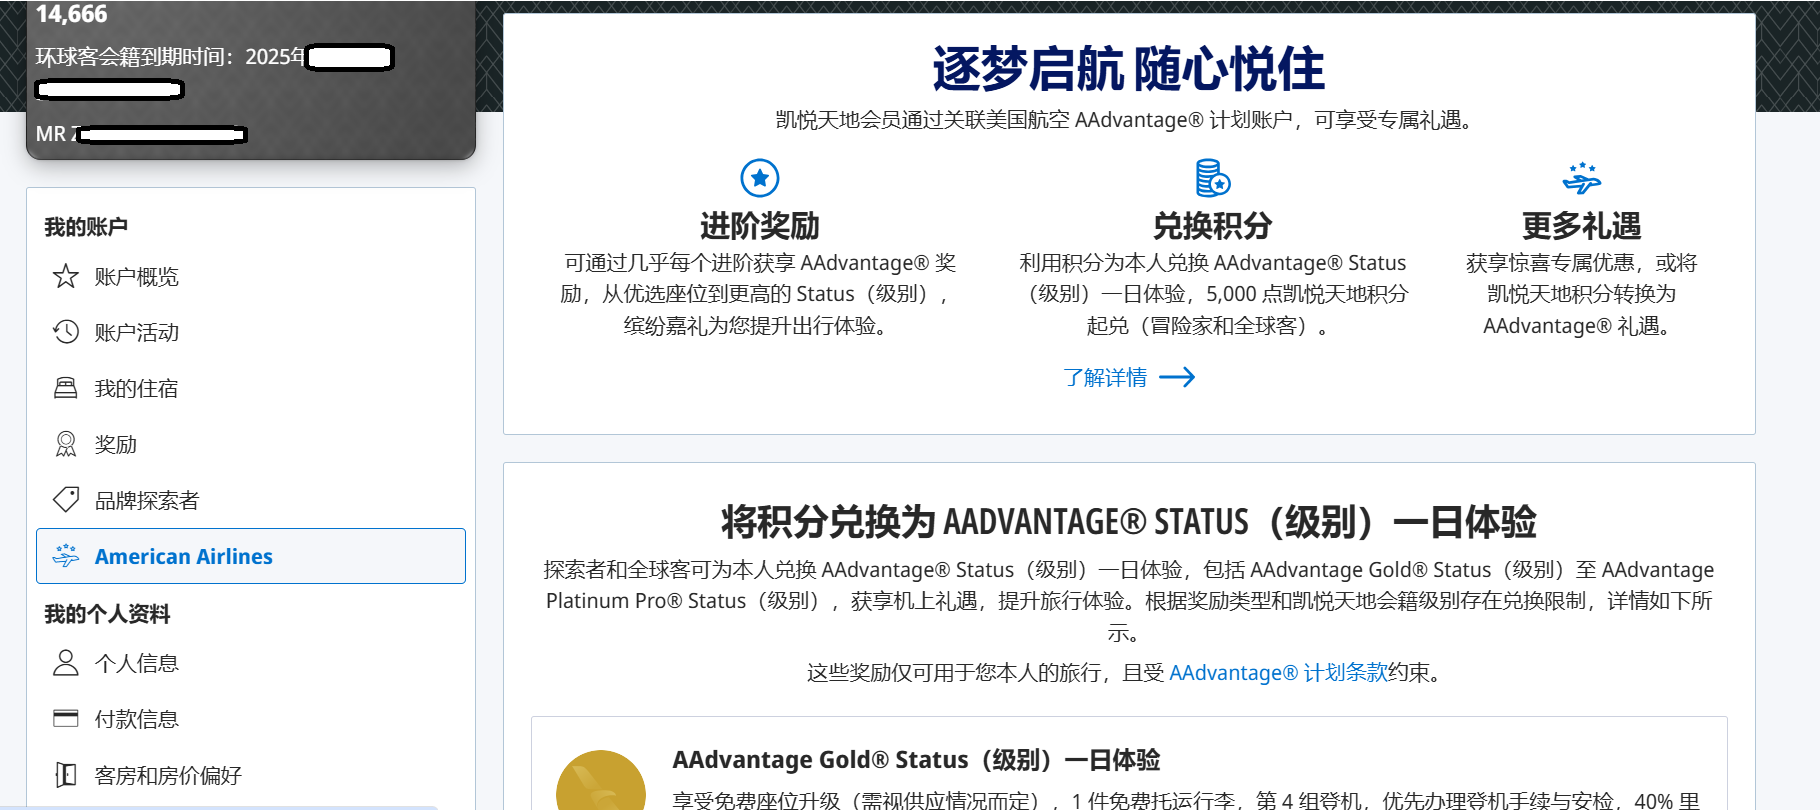
Task: Click the award ribbon icon beside 奖励
Action: point(66,444)
